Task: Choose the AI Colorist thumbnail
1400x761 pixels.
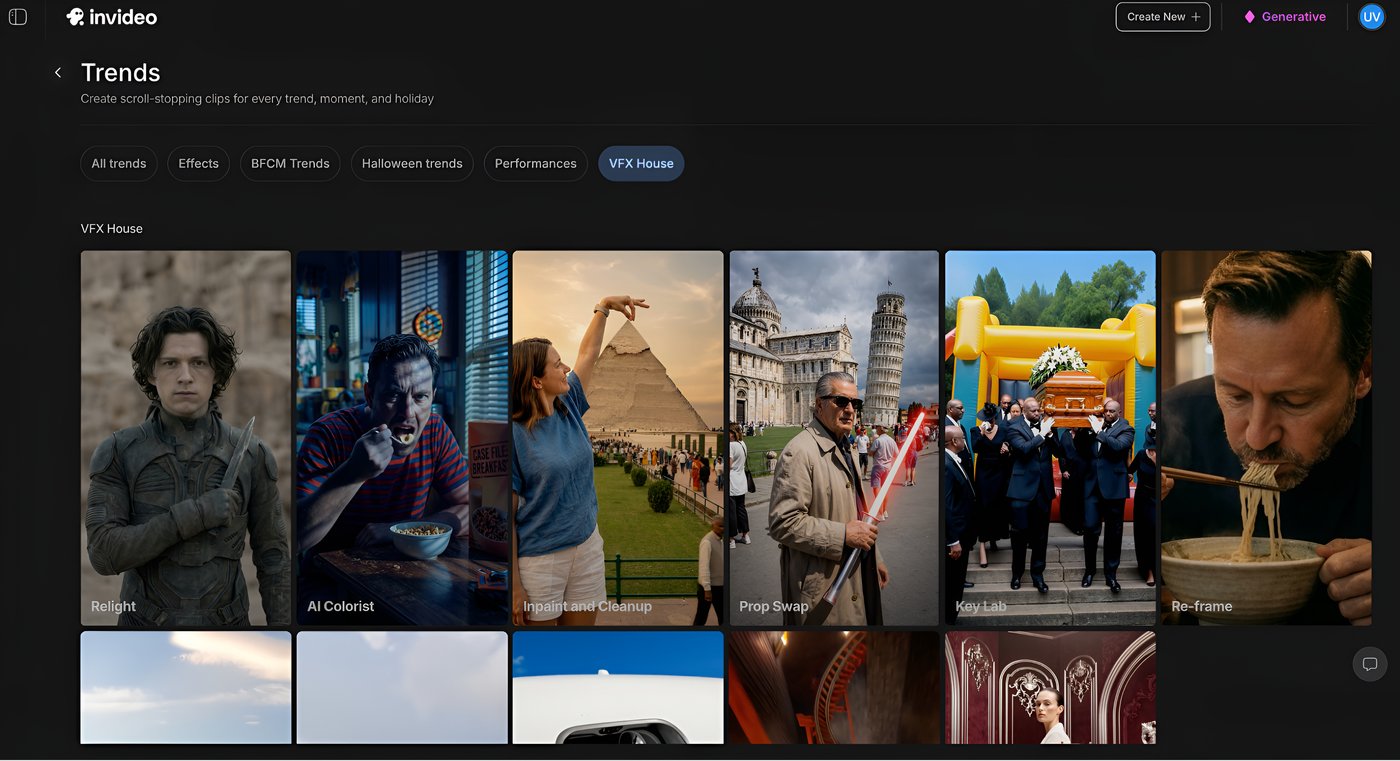Action: [402, 437]
